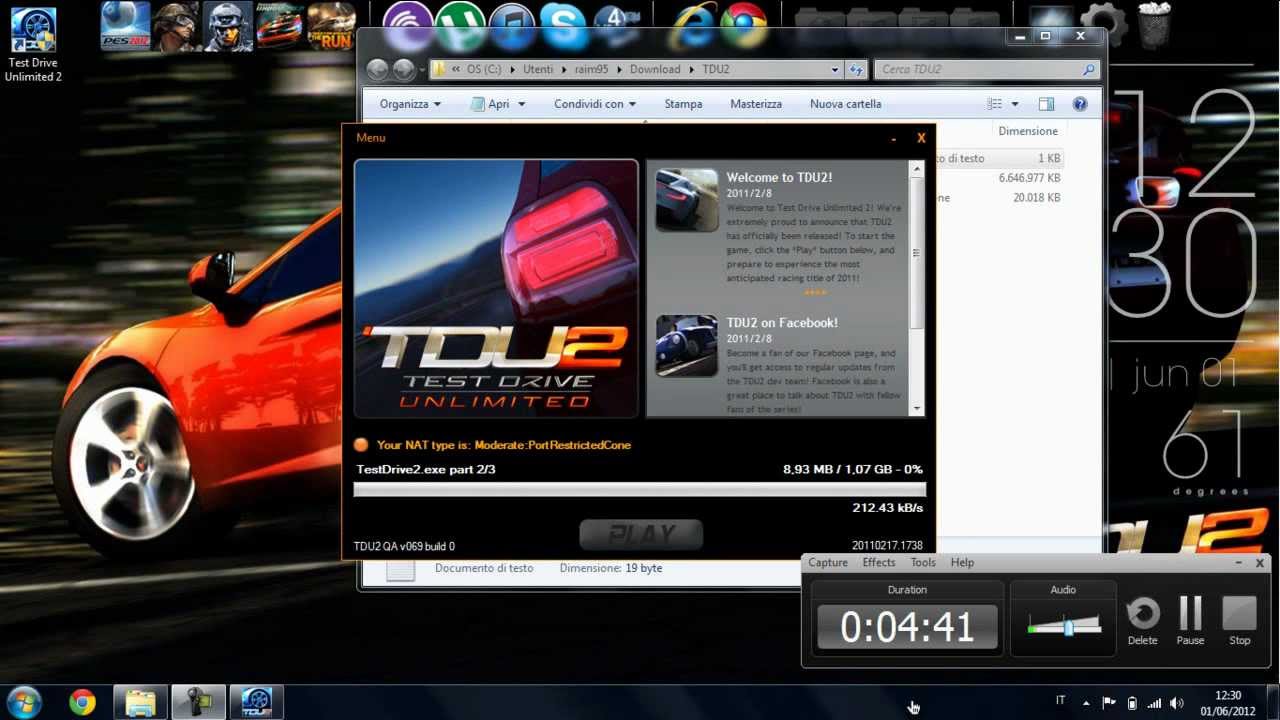Open the Welcome to TDU2 news thumbnail
Screen dimensions: 1280x720
pyautogui.click(x=687, y=201)
